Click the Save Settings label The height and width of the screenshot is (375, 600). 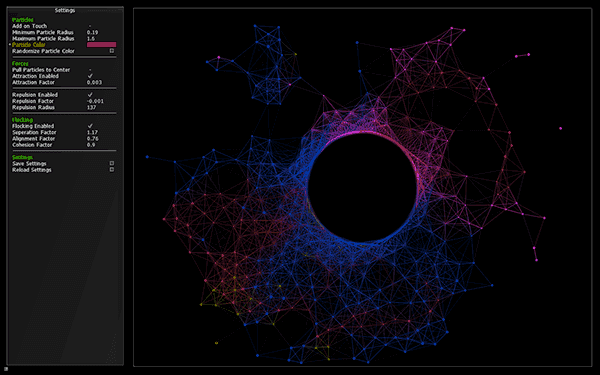(x=29, y=163)
